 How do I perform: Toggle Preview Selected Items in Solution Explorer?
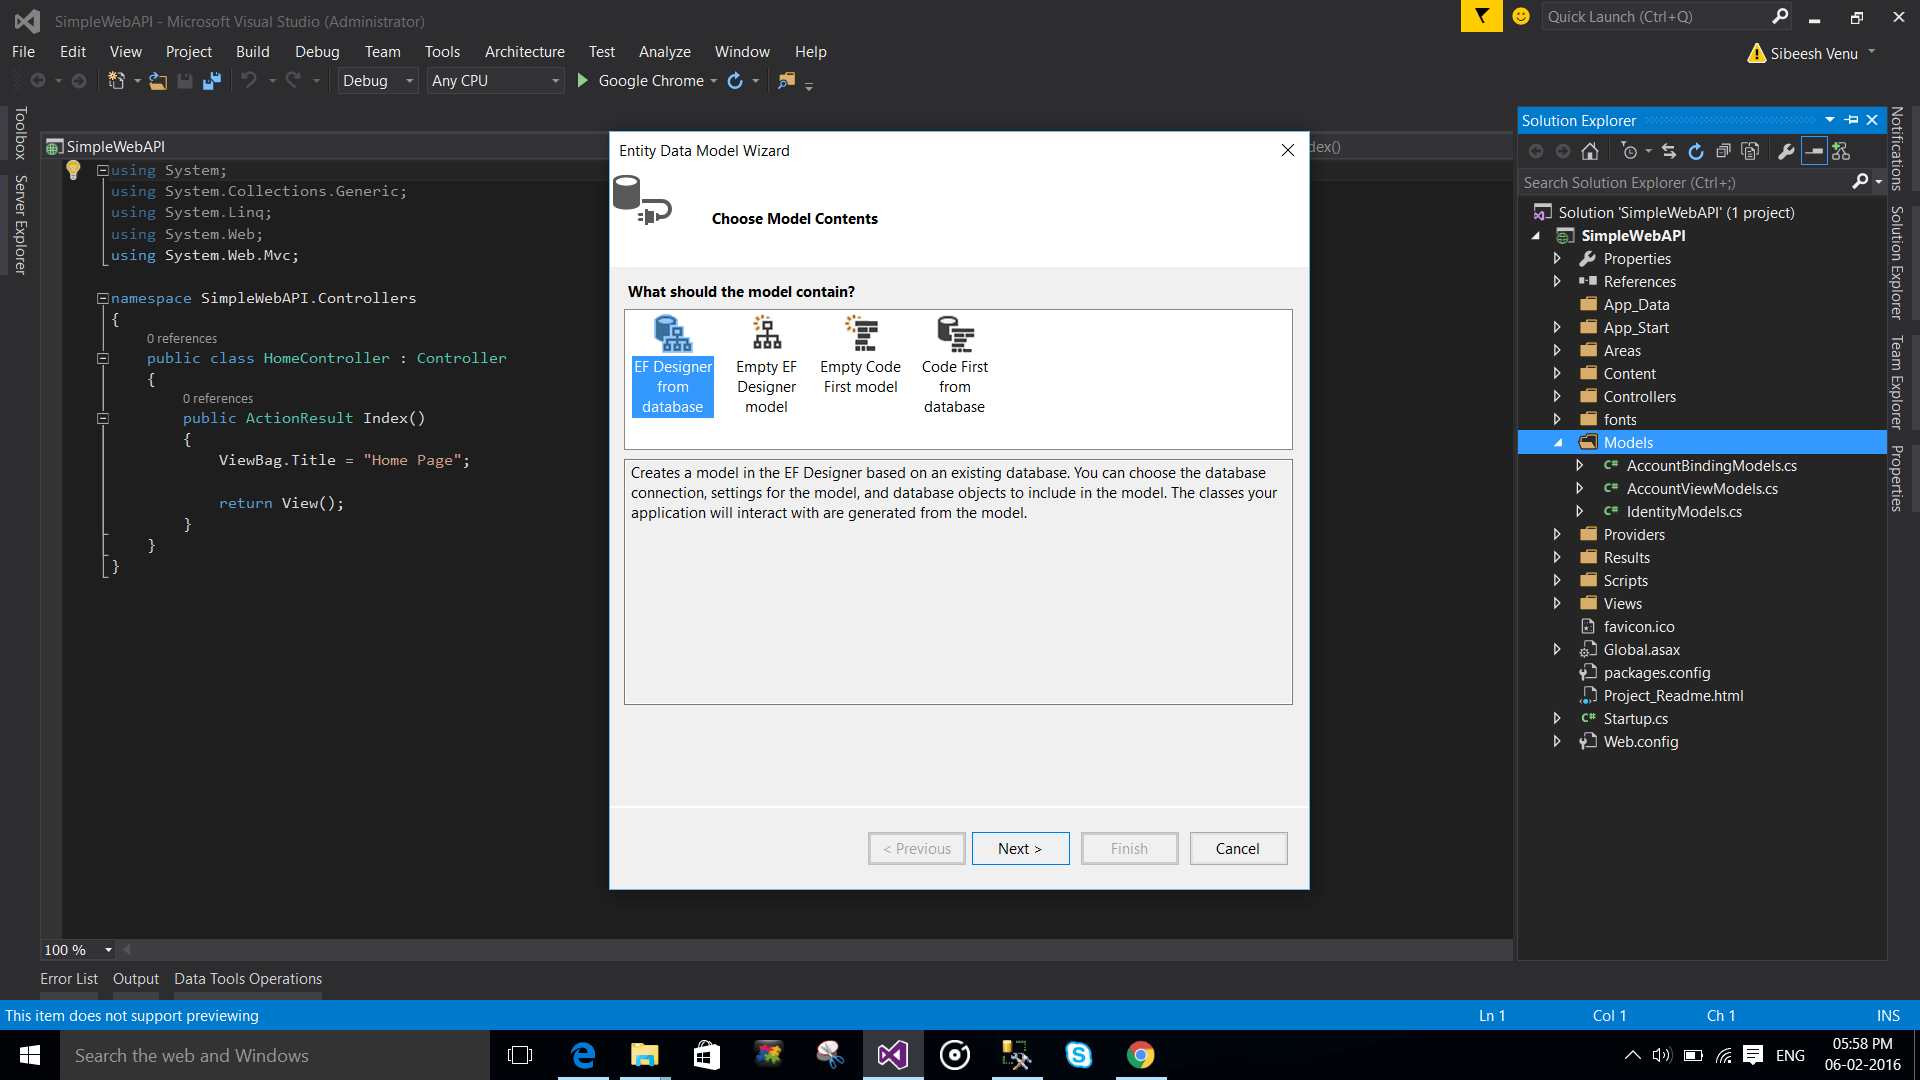click(x=1814, y=151)
